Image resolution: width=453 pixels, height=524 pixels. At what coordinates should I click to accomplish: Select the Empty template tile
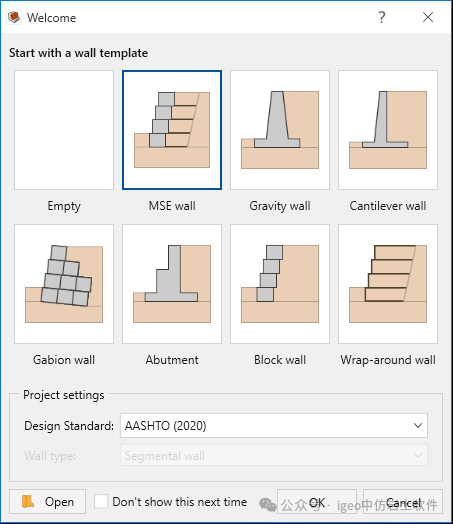click(x=64, y=130)
